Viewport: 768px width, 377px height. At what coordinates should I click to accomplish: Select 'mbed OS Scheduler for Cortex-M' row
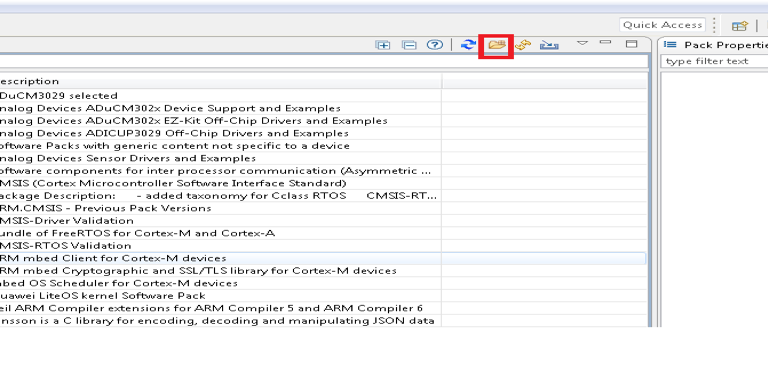(x=323, y=283)
